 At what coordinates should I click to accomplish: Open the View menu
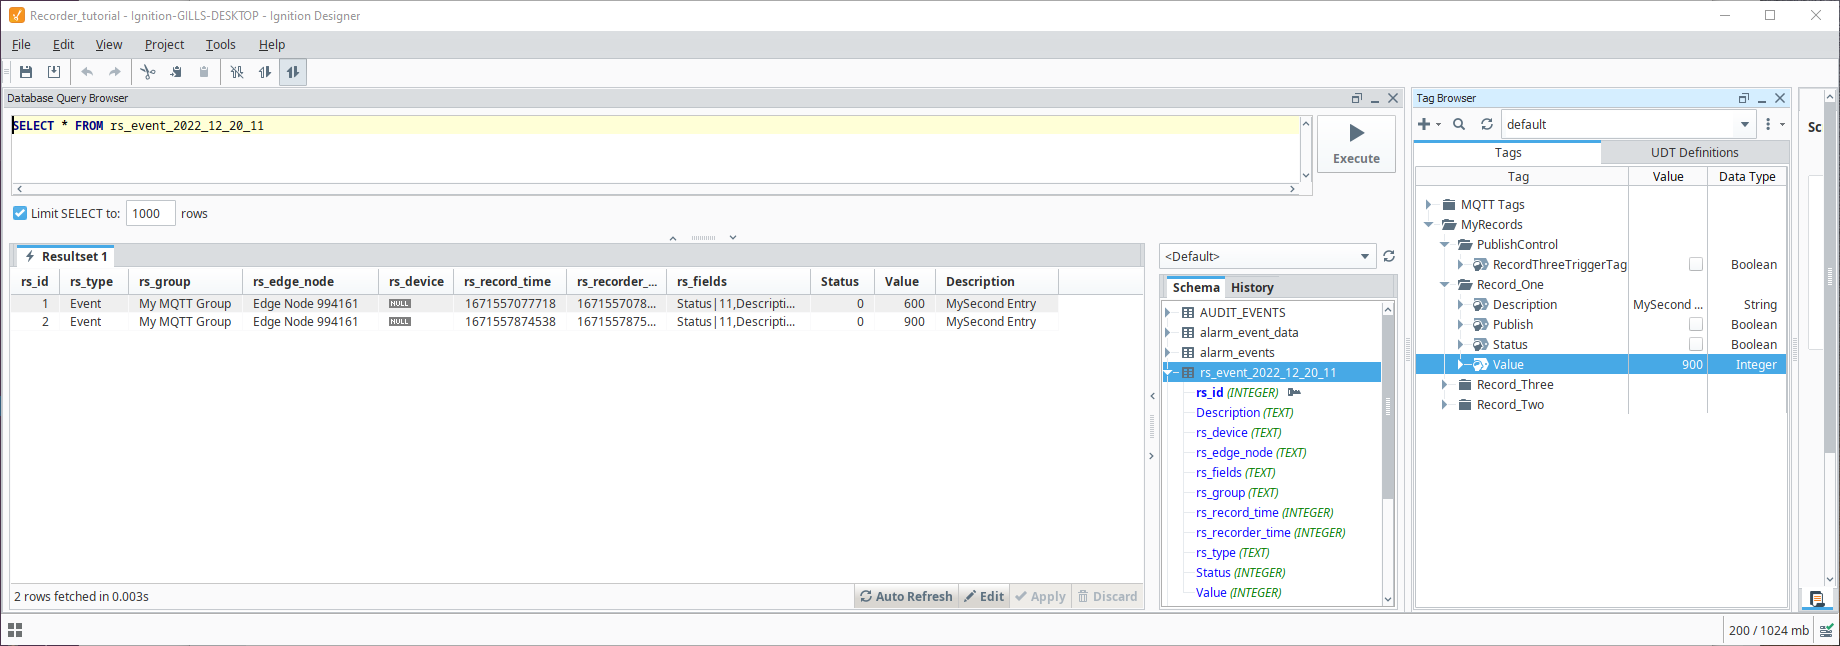click(108, 44)
